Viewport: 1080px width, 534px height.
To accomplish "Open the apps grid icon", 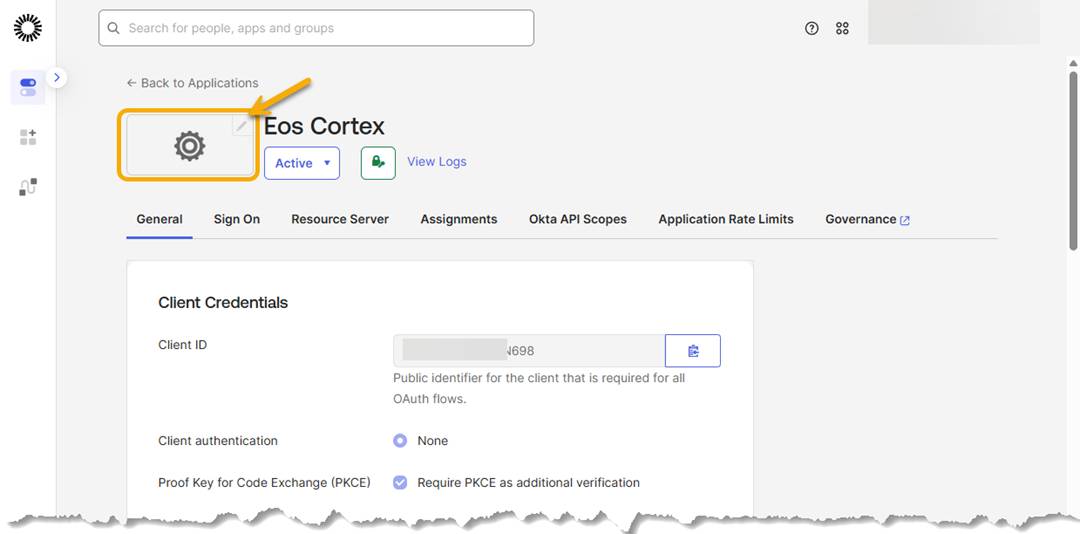I will click(842, 28).
